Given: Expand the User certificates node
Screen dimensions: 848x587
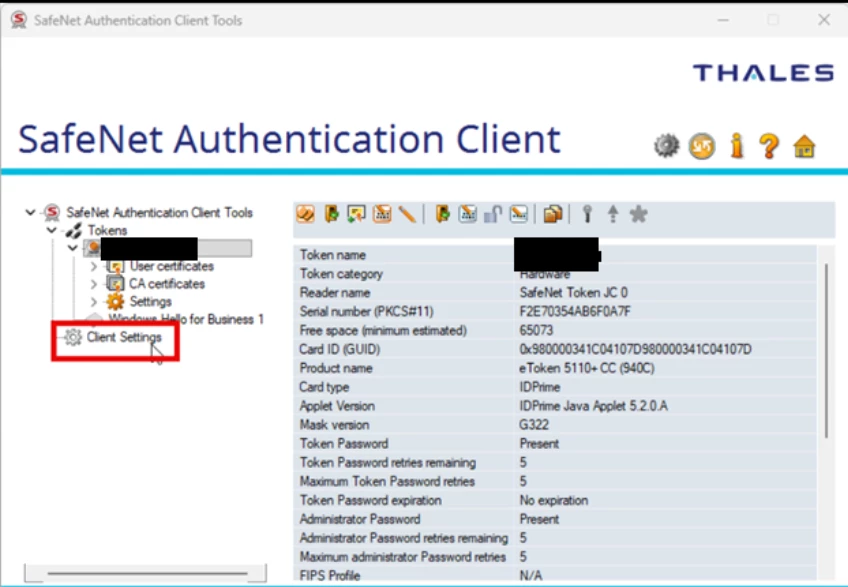Looking at the screenshot, I should [94, 266].
